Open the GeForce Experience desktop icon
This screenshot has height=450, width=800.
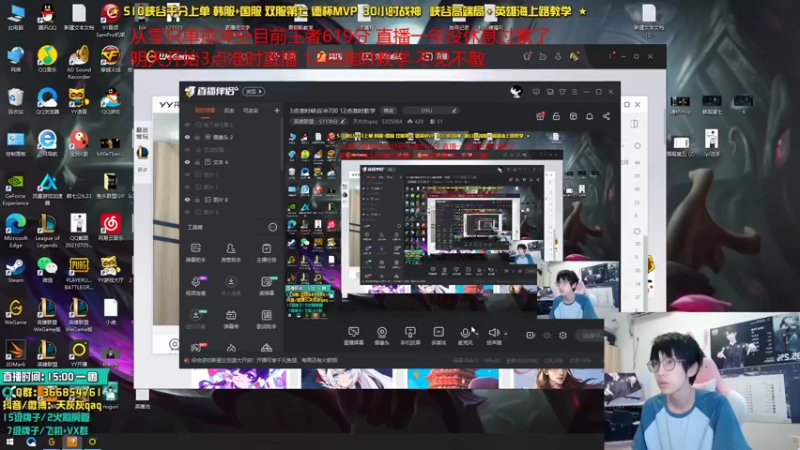pyautogui.click(x=15, y=190)
